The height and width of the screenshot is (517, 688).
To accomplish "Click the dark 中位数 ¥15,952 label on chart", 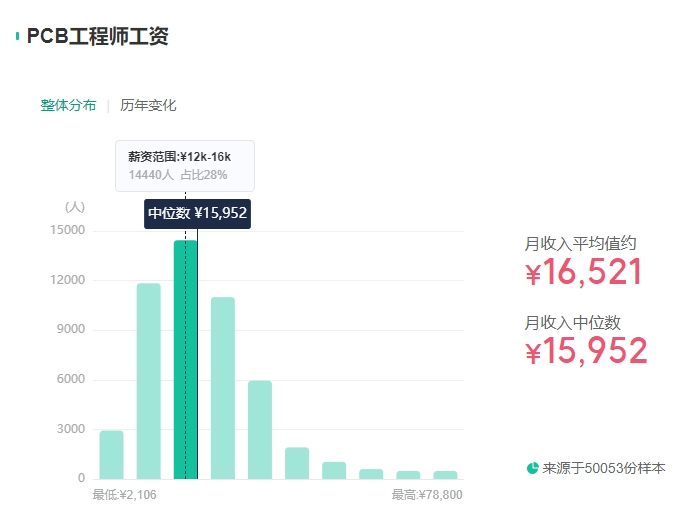I will pos(197,213).
